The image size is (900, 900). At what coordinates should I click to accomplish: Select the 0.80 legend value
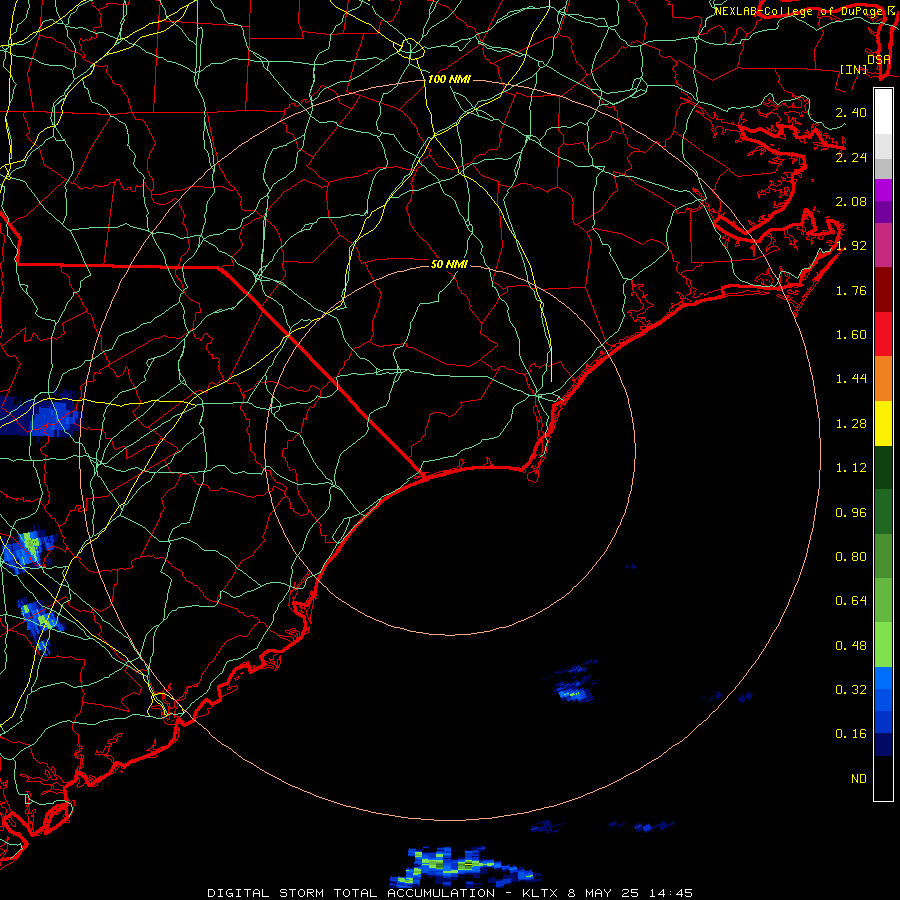pos(851,557)
